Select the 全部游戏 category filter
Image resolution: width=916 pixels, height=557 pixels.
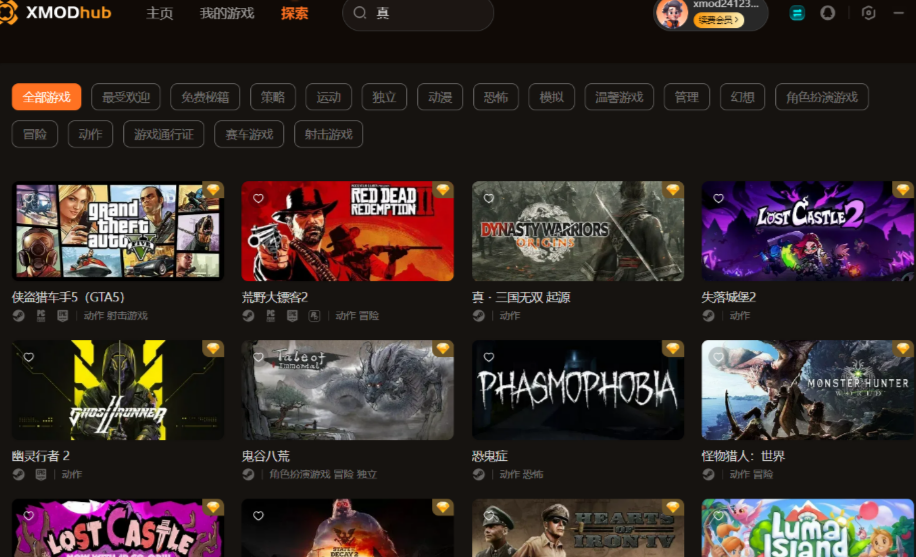click(46, 97)
